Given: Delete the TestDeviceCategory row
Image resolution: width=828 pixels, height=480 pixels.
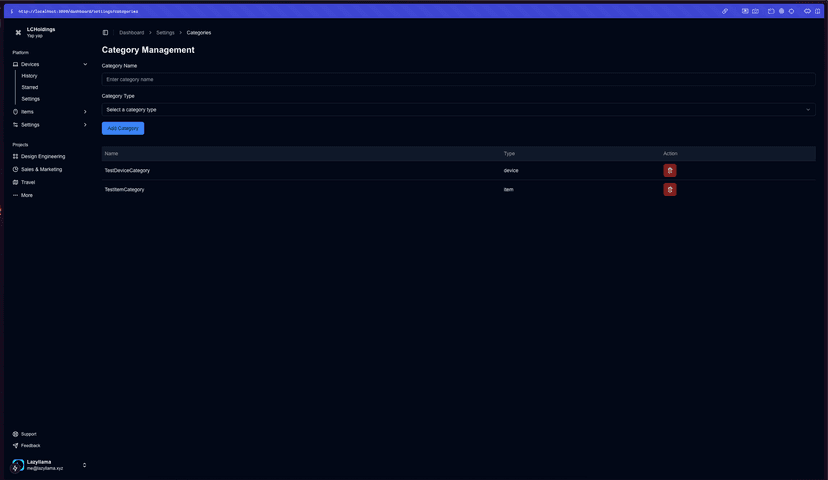Looking at the screenshot, I should click(x=669, y=171).
